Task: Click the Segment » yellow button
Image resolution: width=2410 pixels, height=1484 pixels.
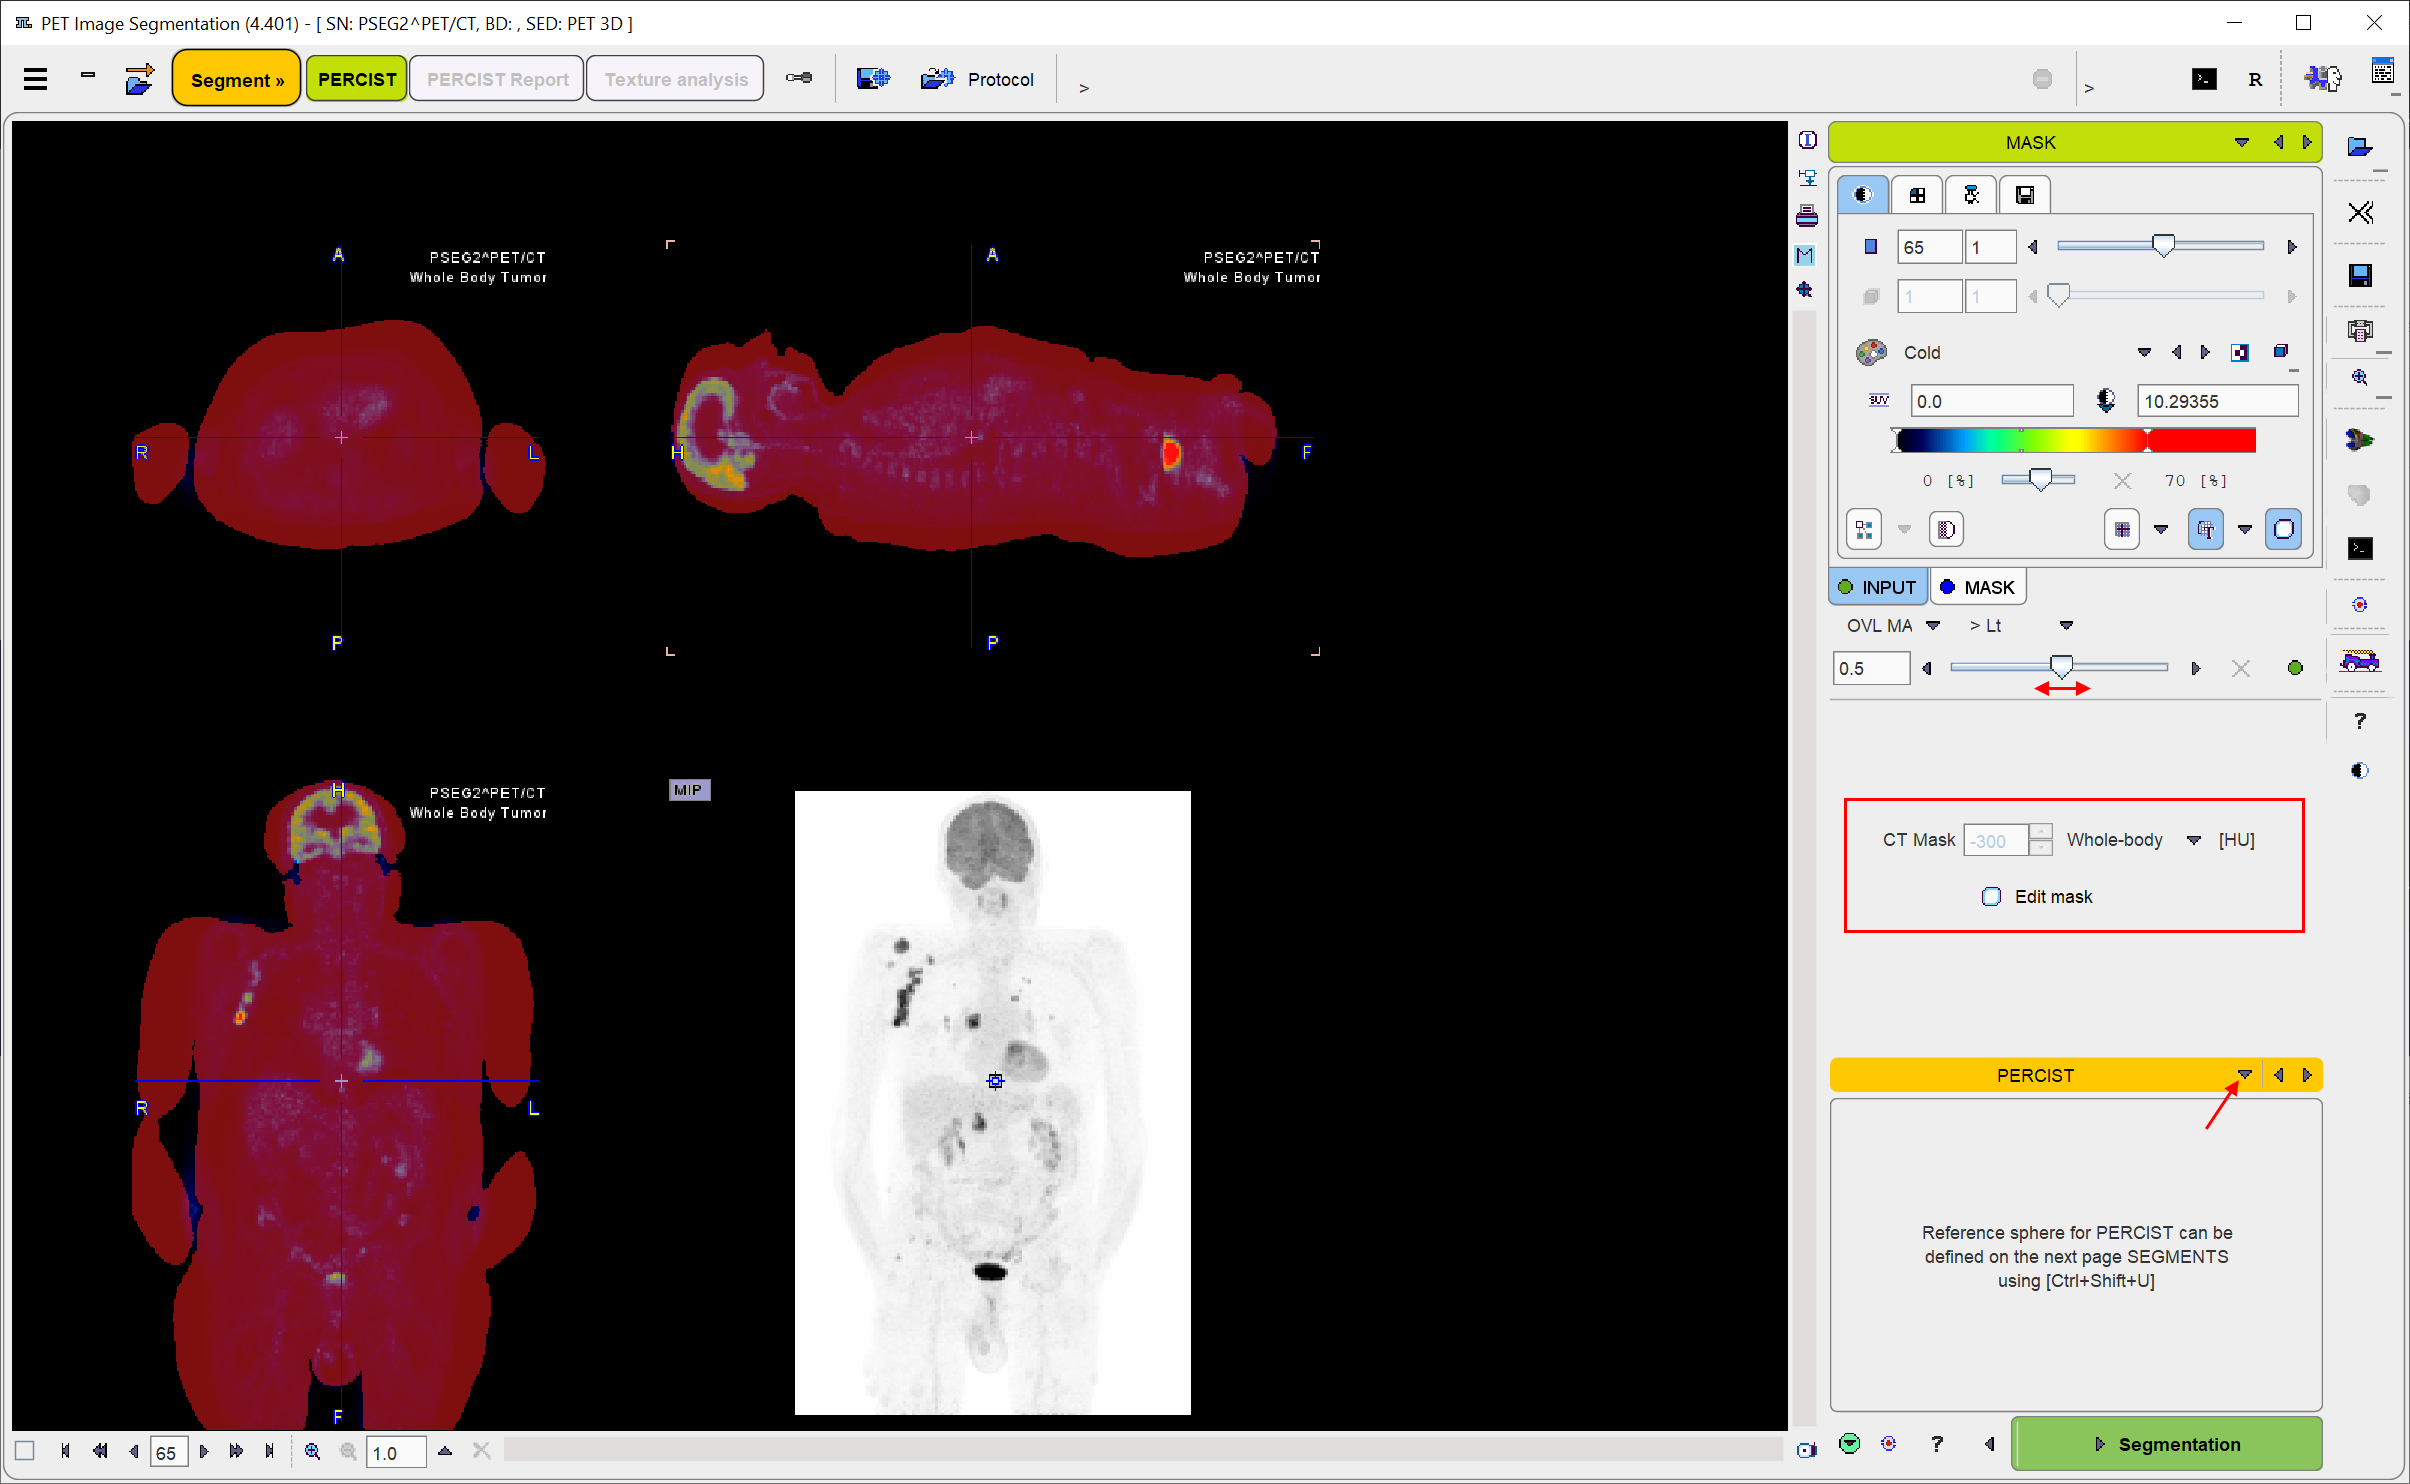Action: click(237, 79)
